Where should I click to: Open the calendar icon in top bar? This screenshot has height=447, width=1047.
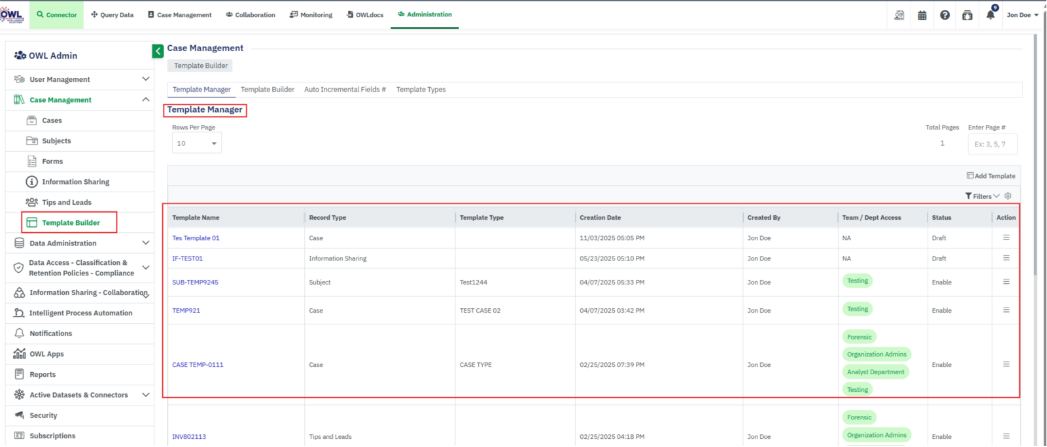pyautogui.click(x=922, y=15)
